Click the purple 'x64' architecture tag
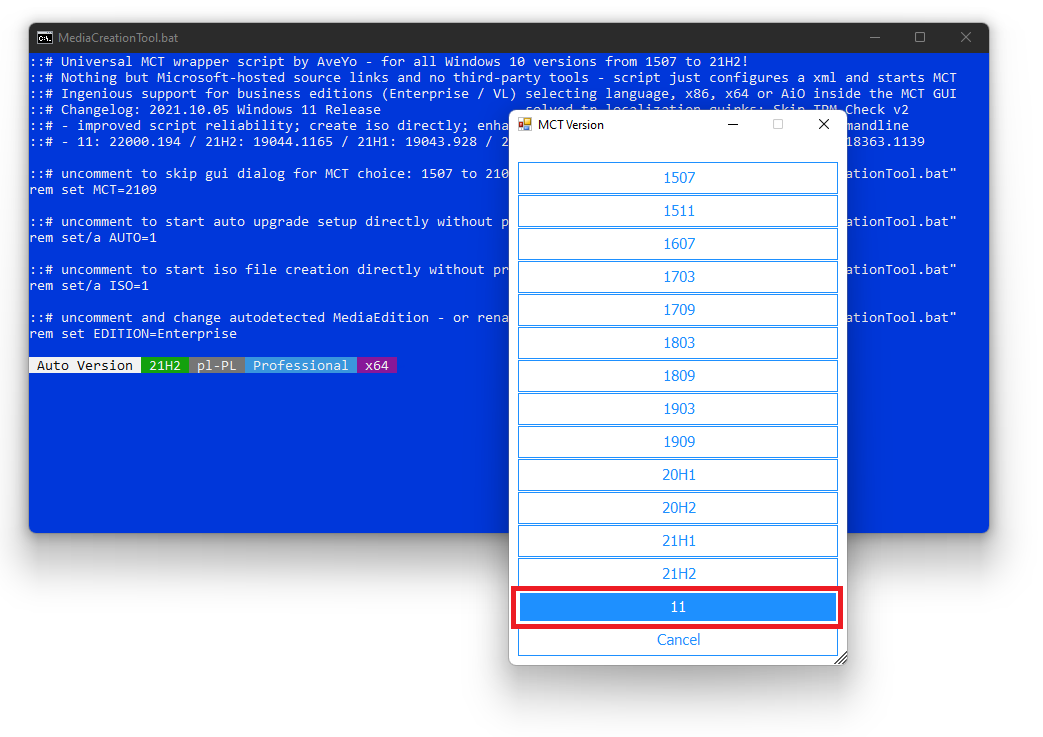 tap(377, 366)
